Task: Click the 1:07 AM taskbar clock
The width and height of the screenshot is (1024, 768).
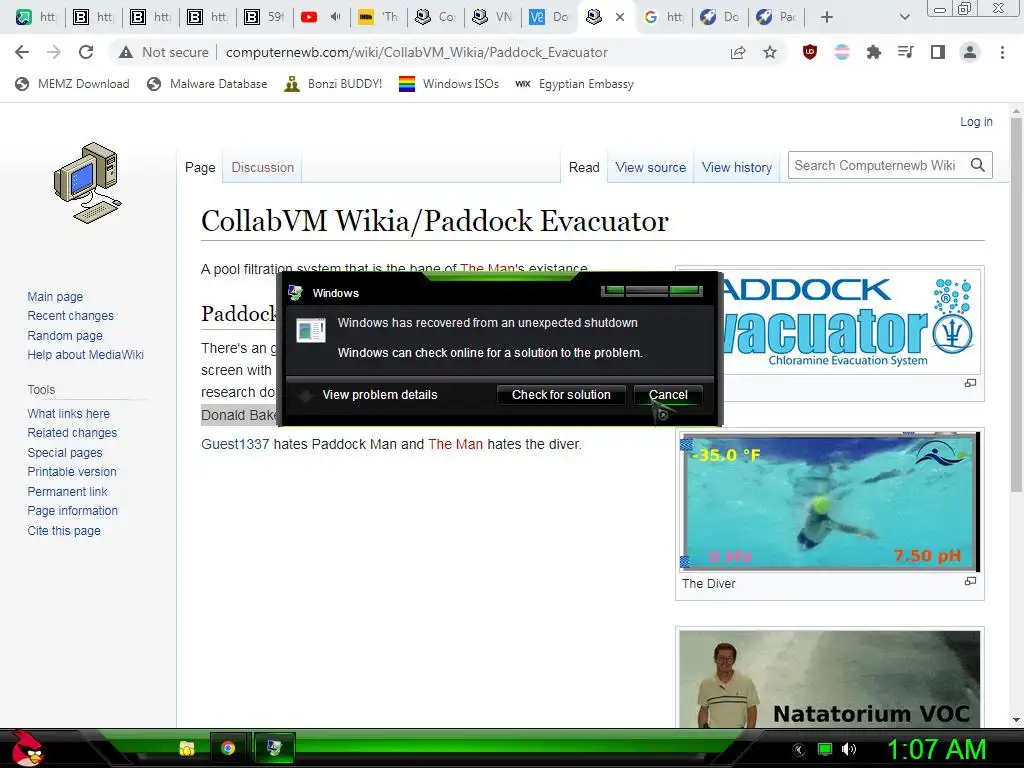Action: 936,749
